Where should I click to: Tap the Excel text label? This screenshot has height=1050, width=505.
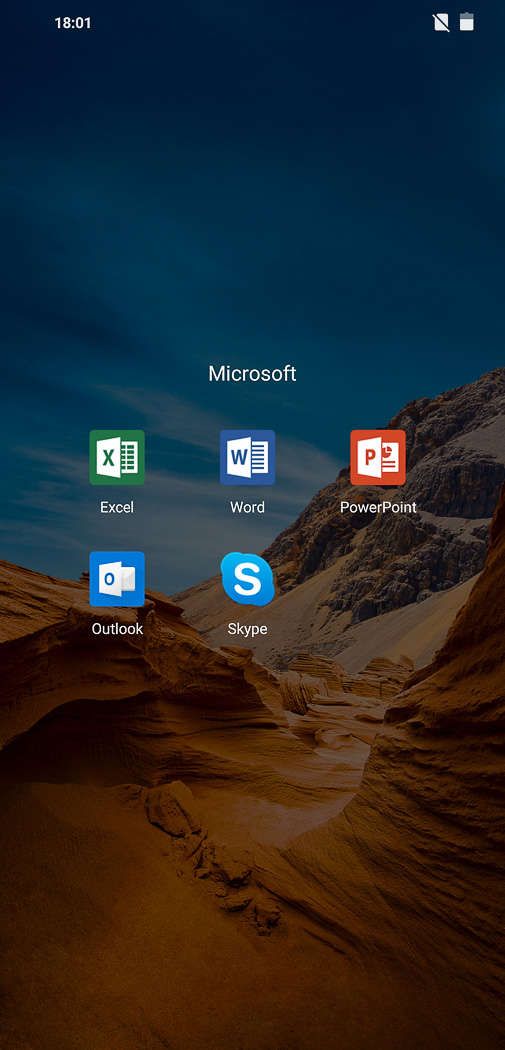117,507
